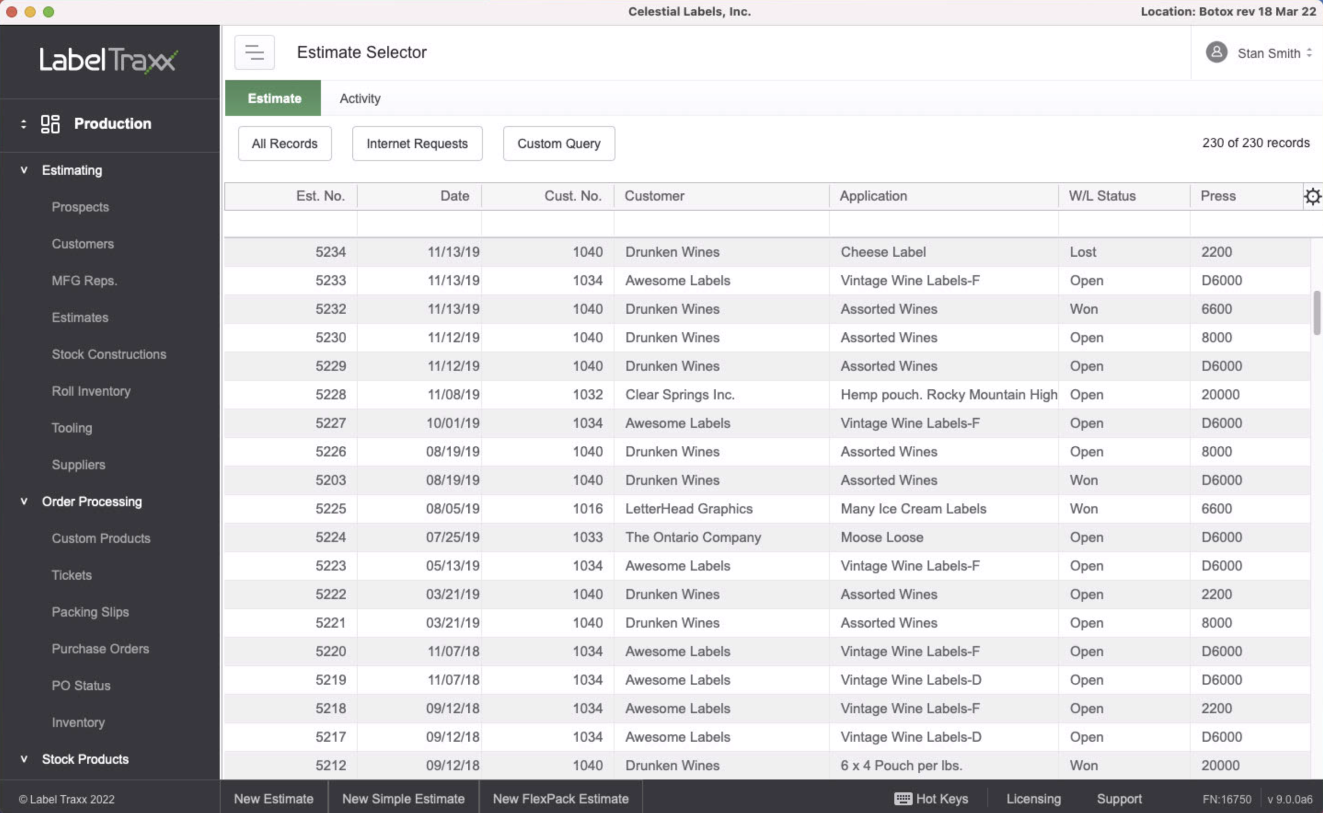The height and width of the screenshot is (813, 1323).
Task: Click the Stan Smith user avatar icon
Action: (x=1216, y=52)
